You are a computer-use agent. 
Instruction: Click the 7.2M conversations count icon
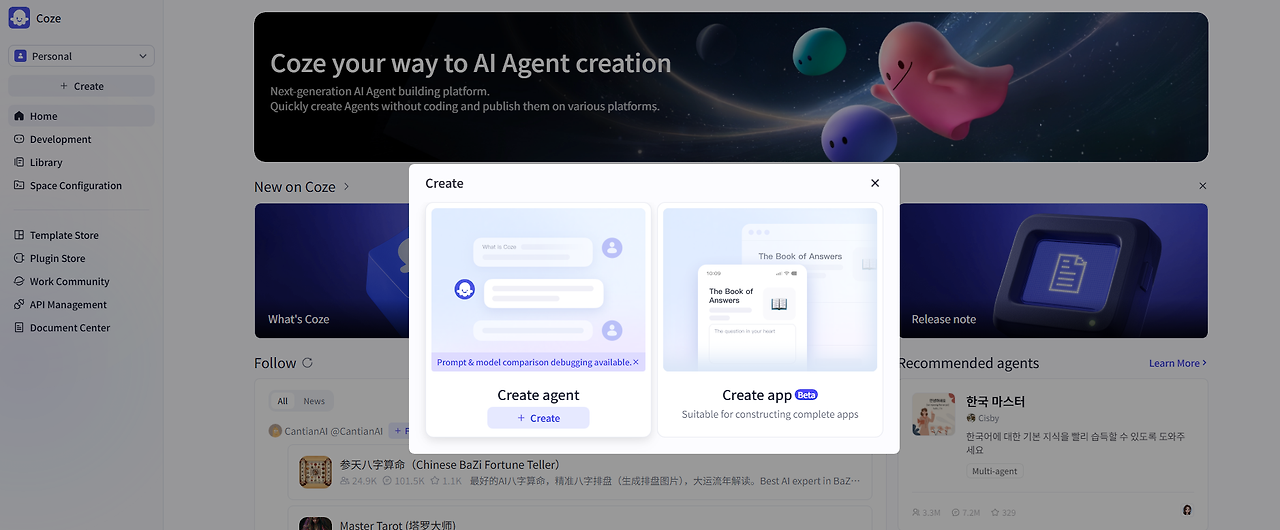(955, 512)
